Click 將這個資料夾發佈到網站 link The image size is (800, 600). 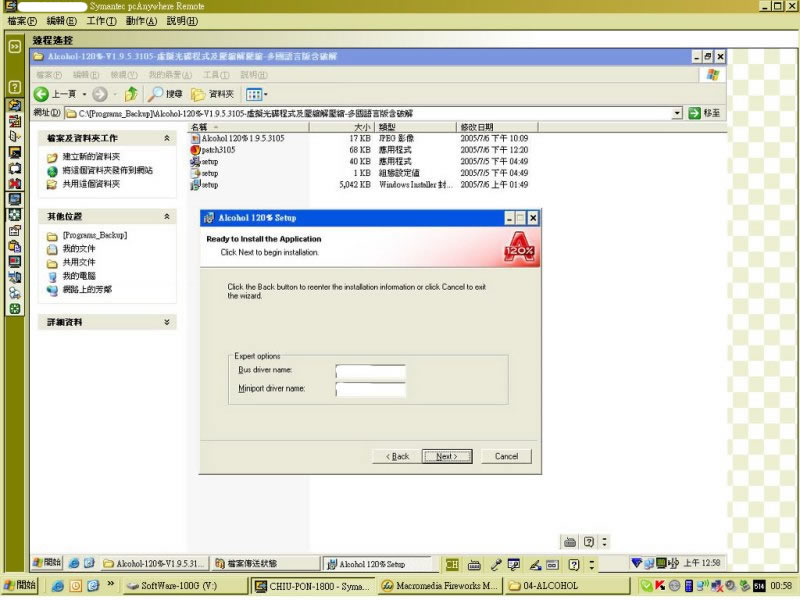click(108, 170)
